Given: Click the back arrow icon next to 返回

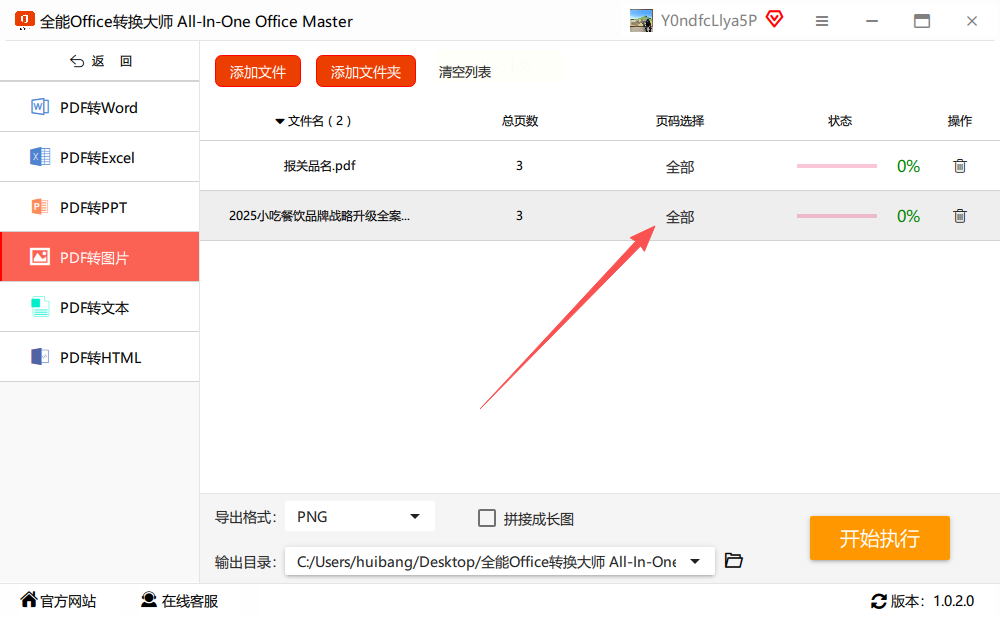Looking at the screenshot, I should (77, 61).
